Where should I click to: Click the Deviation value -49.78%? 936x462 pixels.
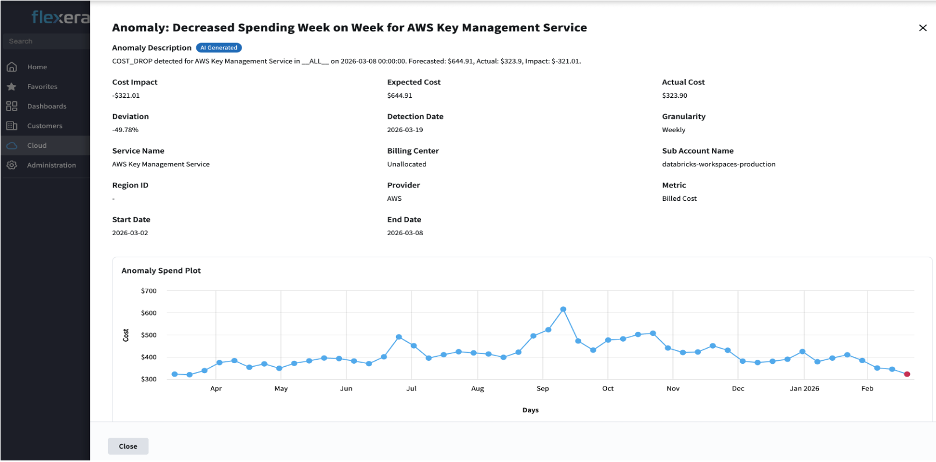click(x=125, y=130)
